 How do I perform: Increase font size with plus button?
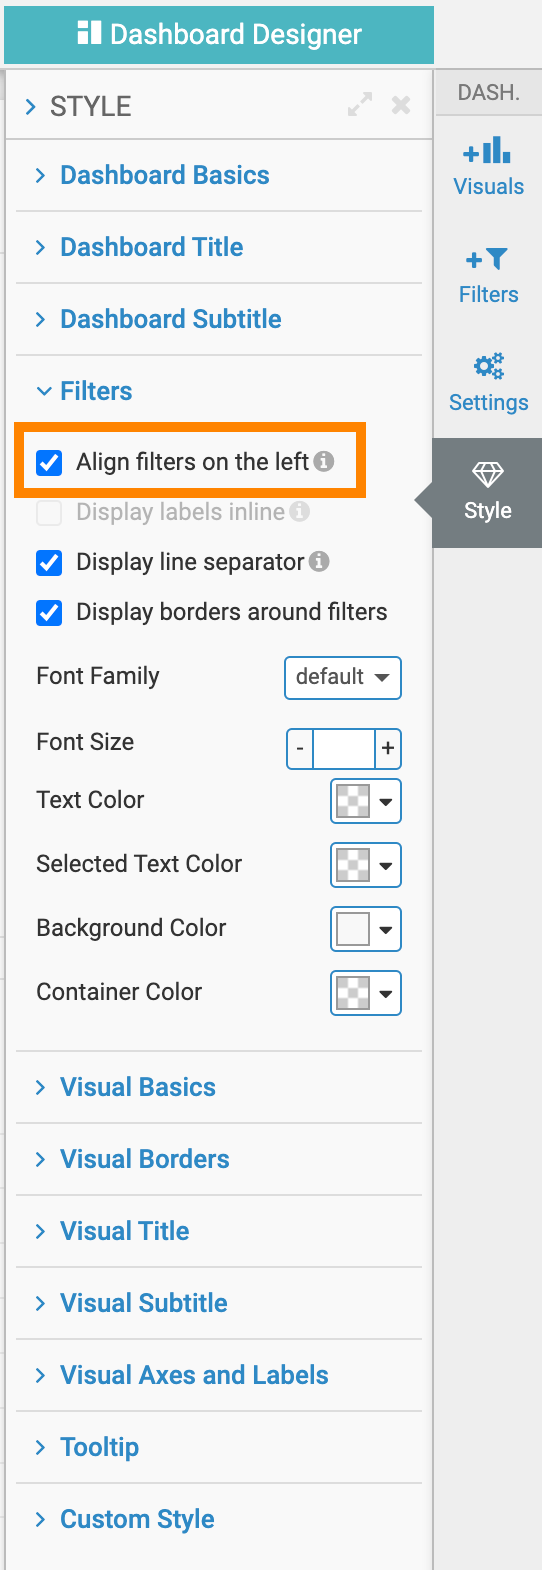tap(388, 748)
